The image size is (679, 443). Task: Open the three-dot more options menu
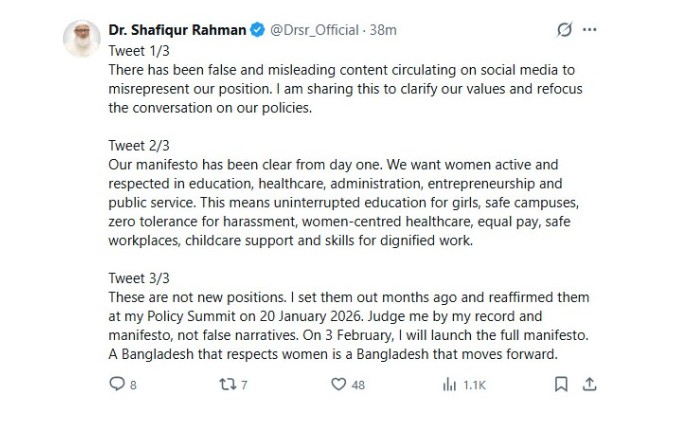pos(597,30)
